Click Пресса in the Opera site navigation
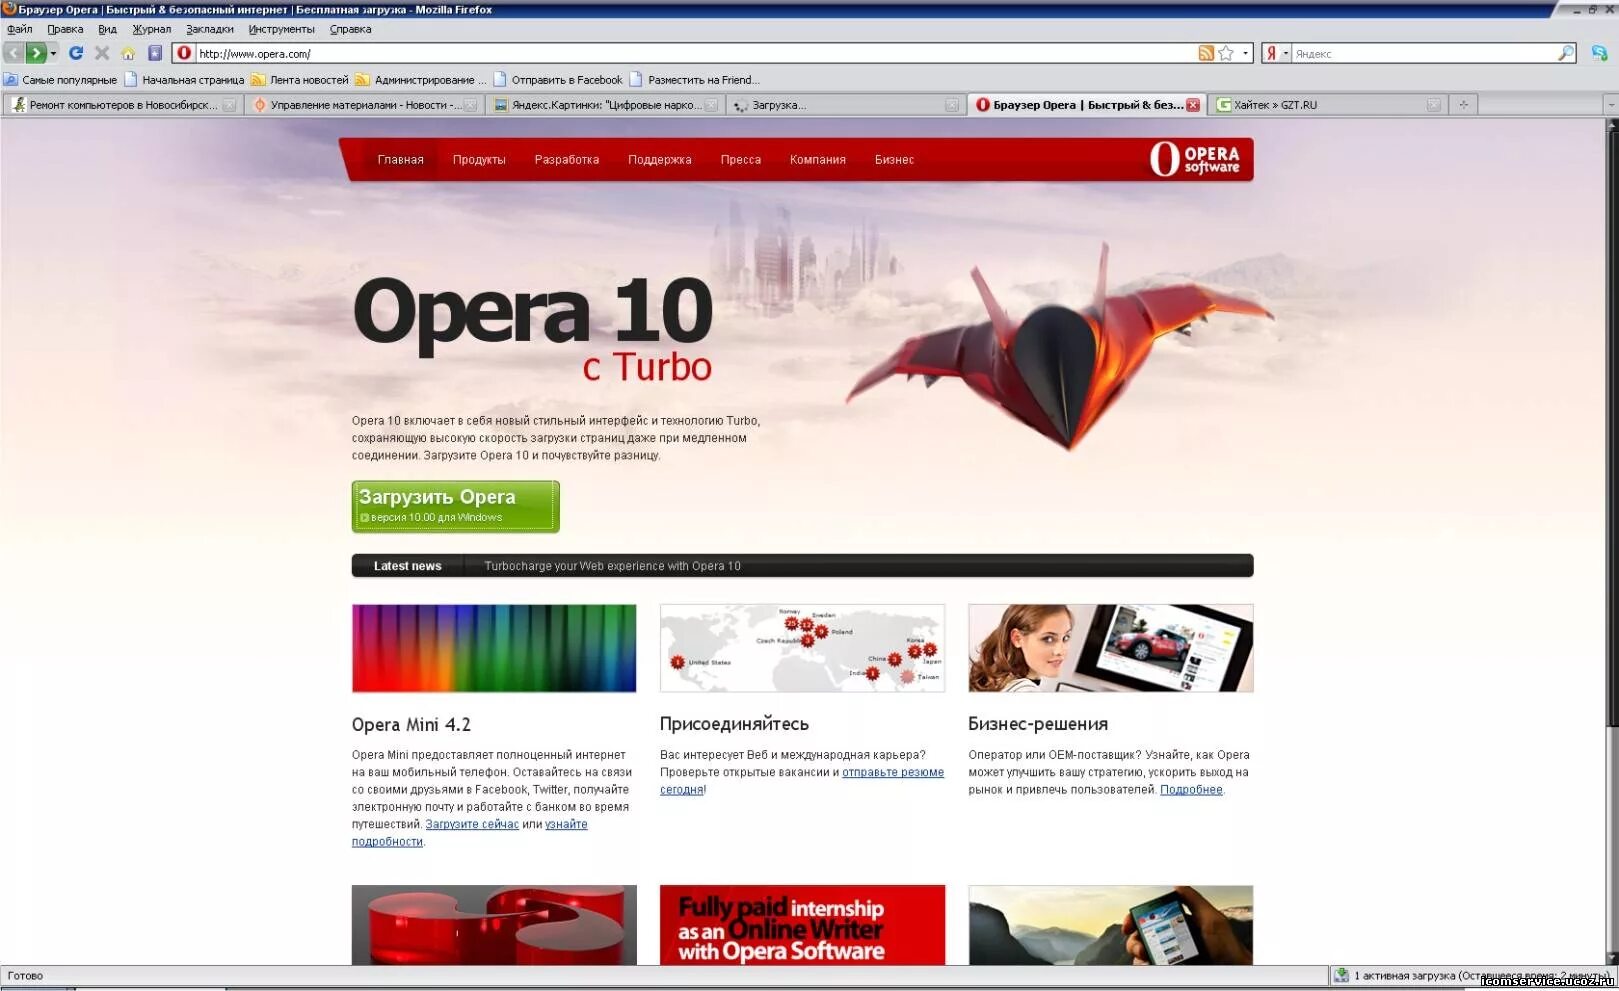This screenshot has height=991, width=1619. click(x=741, y=160)
